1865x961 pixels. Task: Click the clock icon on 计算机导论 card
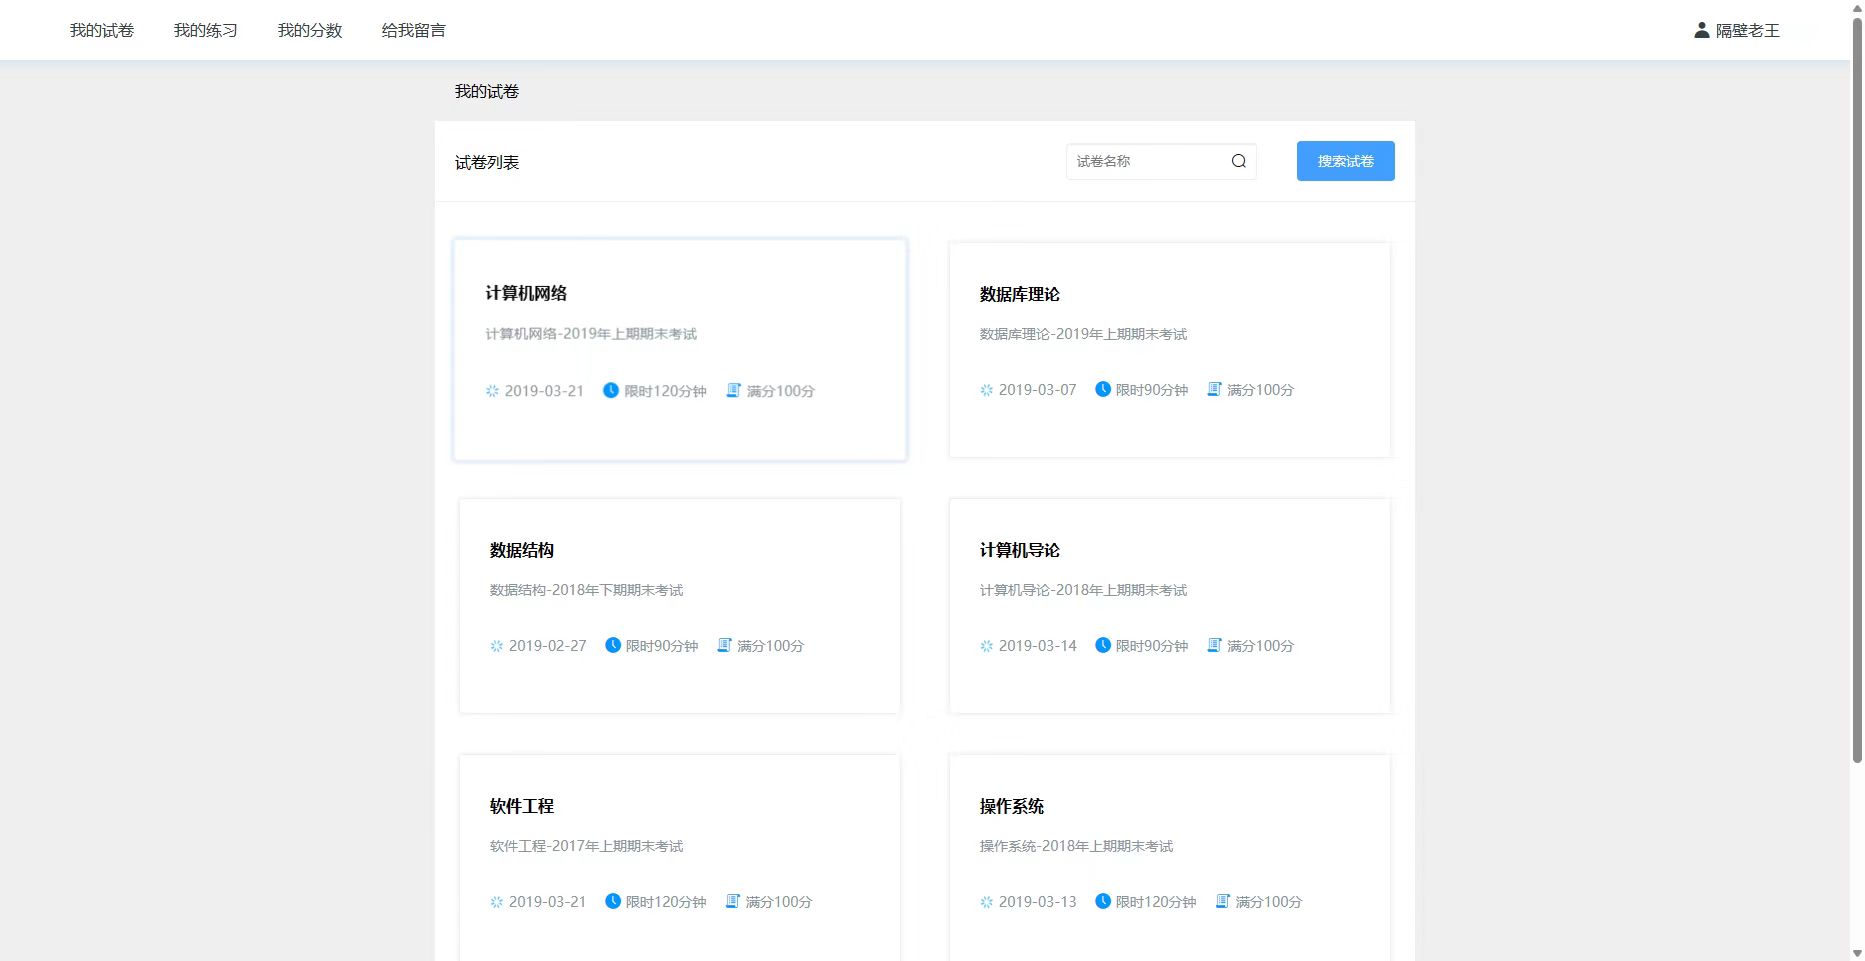click(1103, 645)
